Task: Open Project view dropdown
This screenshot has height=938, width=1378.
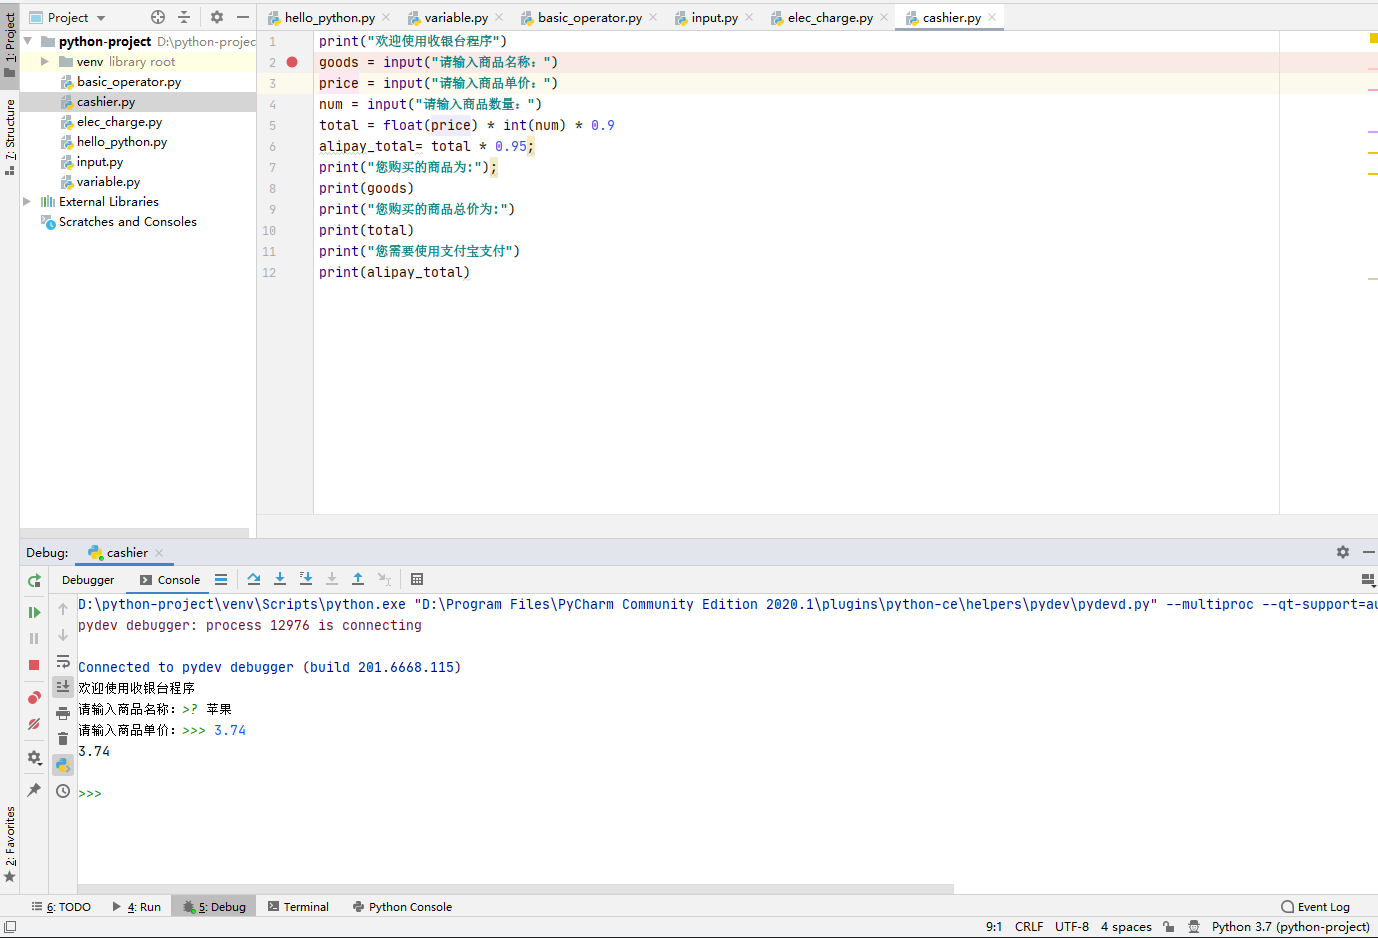Action: tap(68, 18)
